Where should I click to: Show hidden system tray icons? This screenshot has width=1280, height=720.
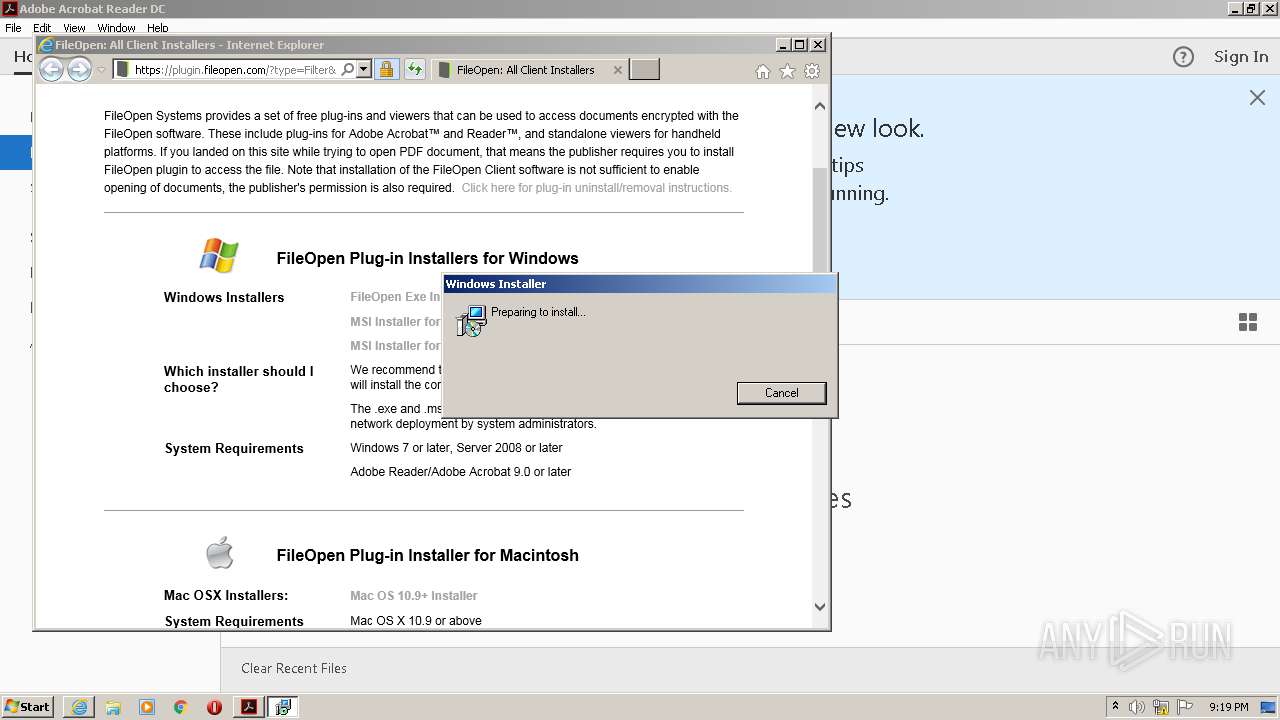tap(1116, 707)
